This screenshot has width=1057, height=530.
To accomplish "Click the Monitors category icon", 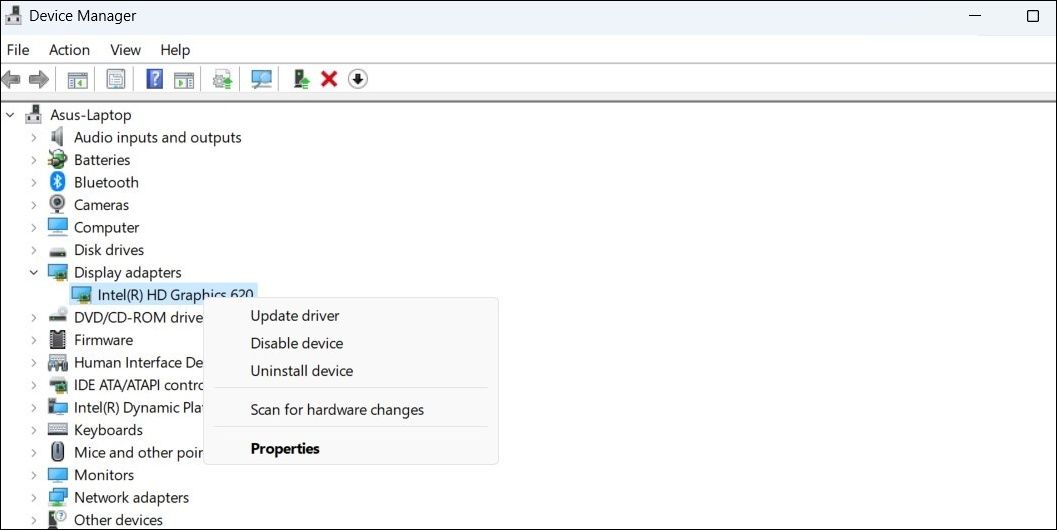I will [57, 475].
